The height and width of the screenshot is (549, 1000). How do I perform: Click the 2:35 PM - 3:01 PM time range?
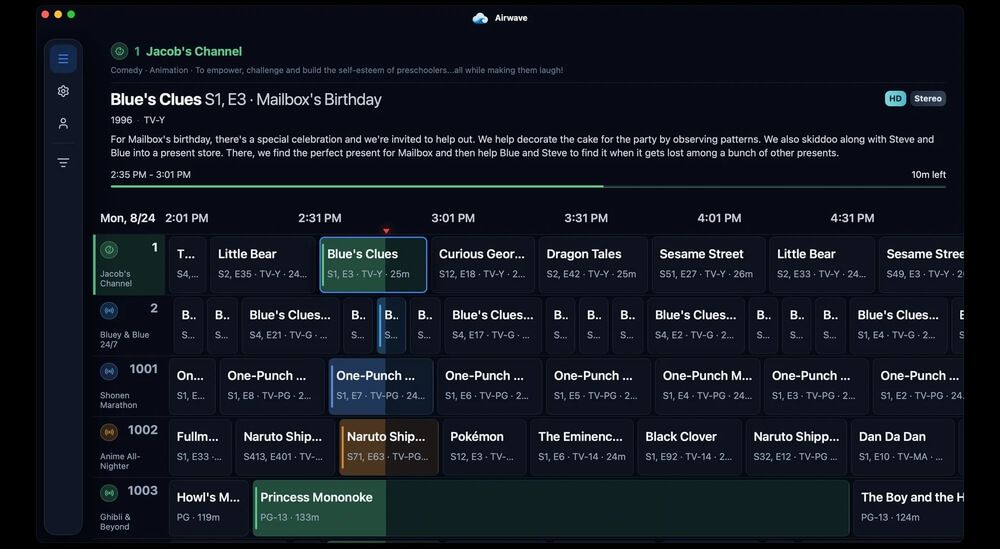151,175
